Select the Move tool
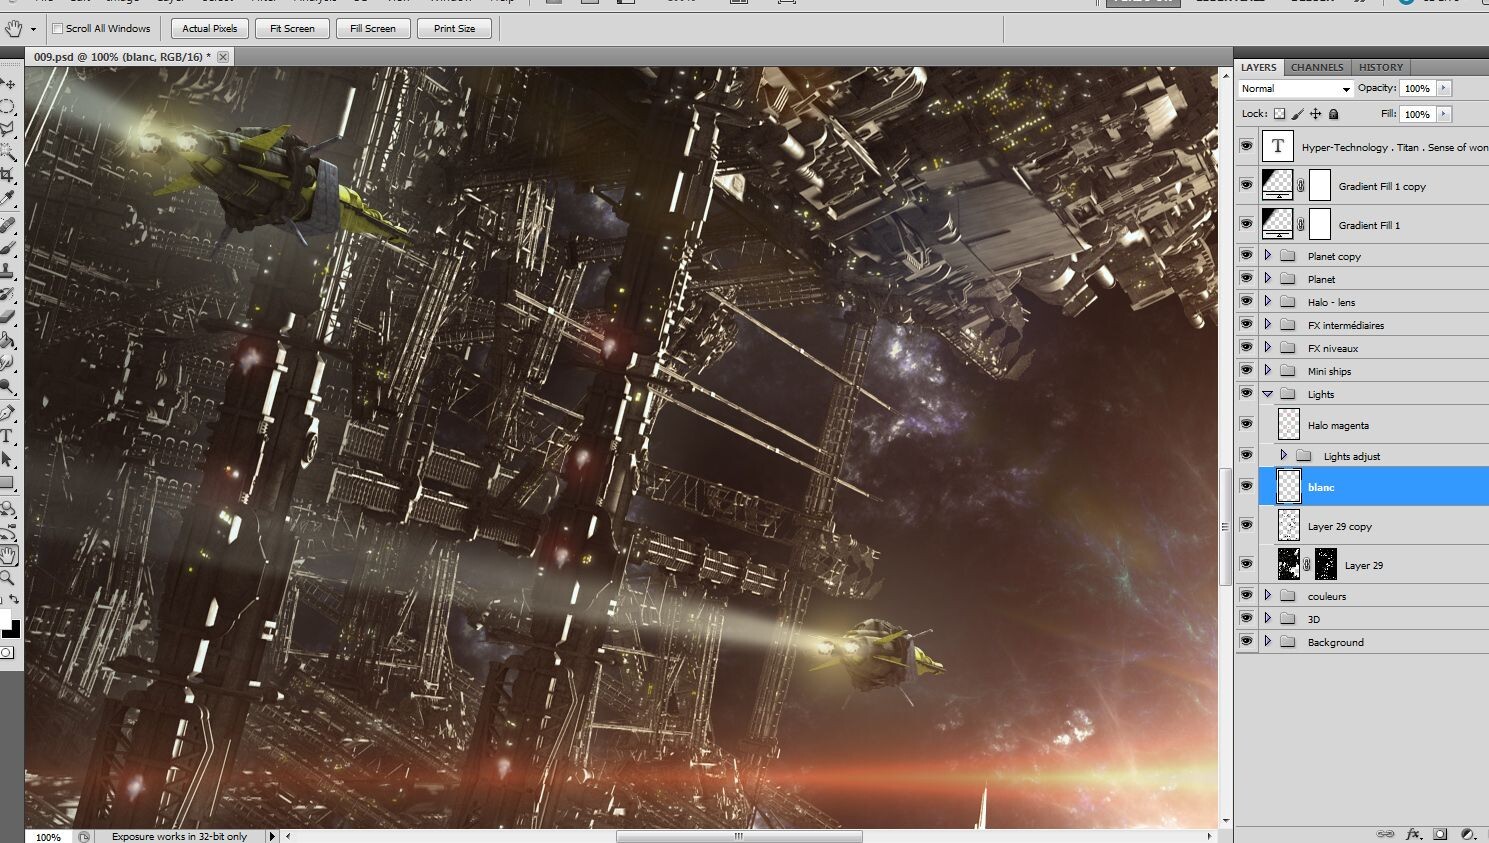Screen dimensions: 1489x843 [x=8, y=85]
